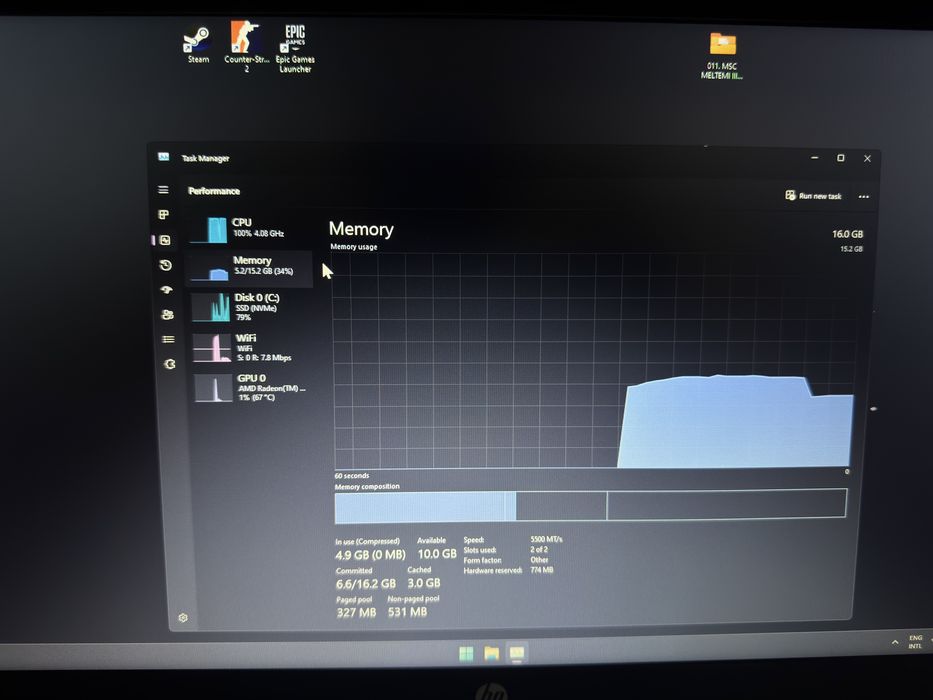Click the Speed value 5500 MT/s
The image size is (933, 700).
546,539
